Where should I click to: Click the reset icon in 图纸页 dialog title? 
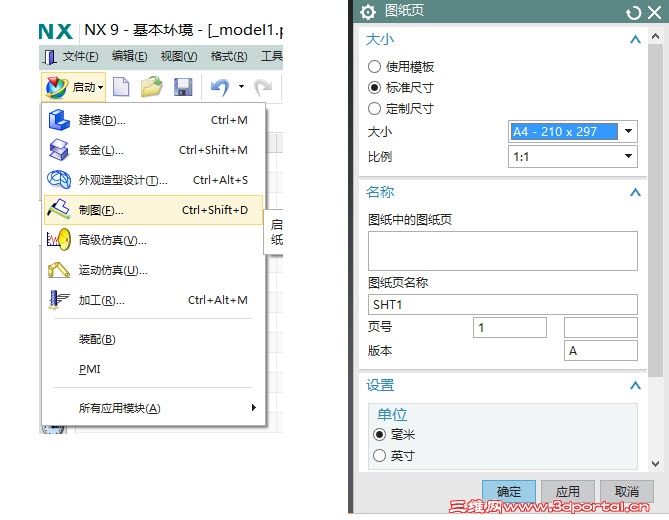click(x=634, y=13)
